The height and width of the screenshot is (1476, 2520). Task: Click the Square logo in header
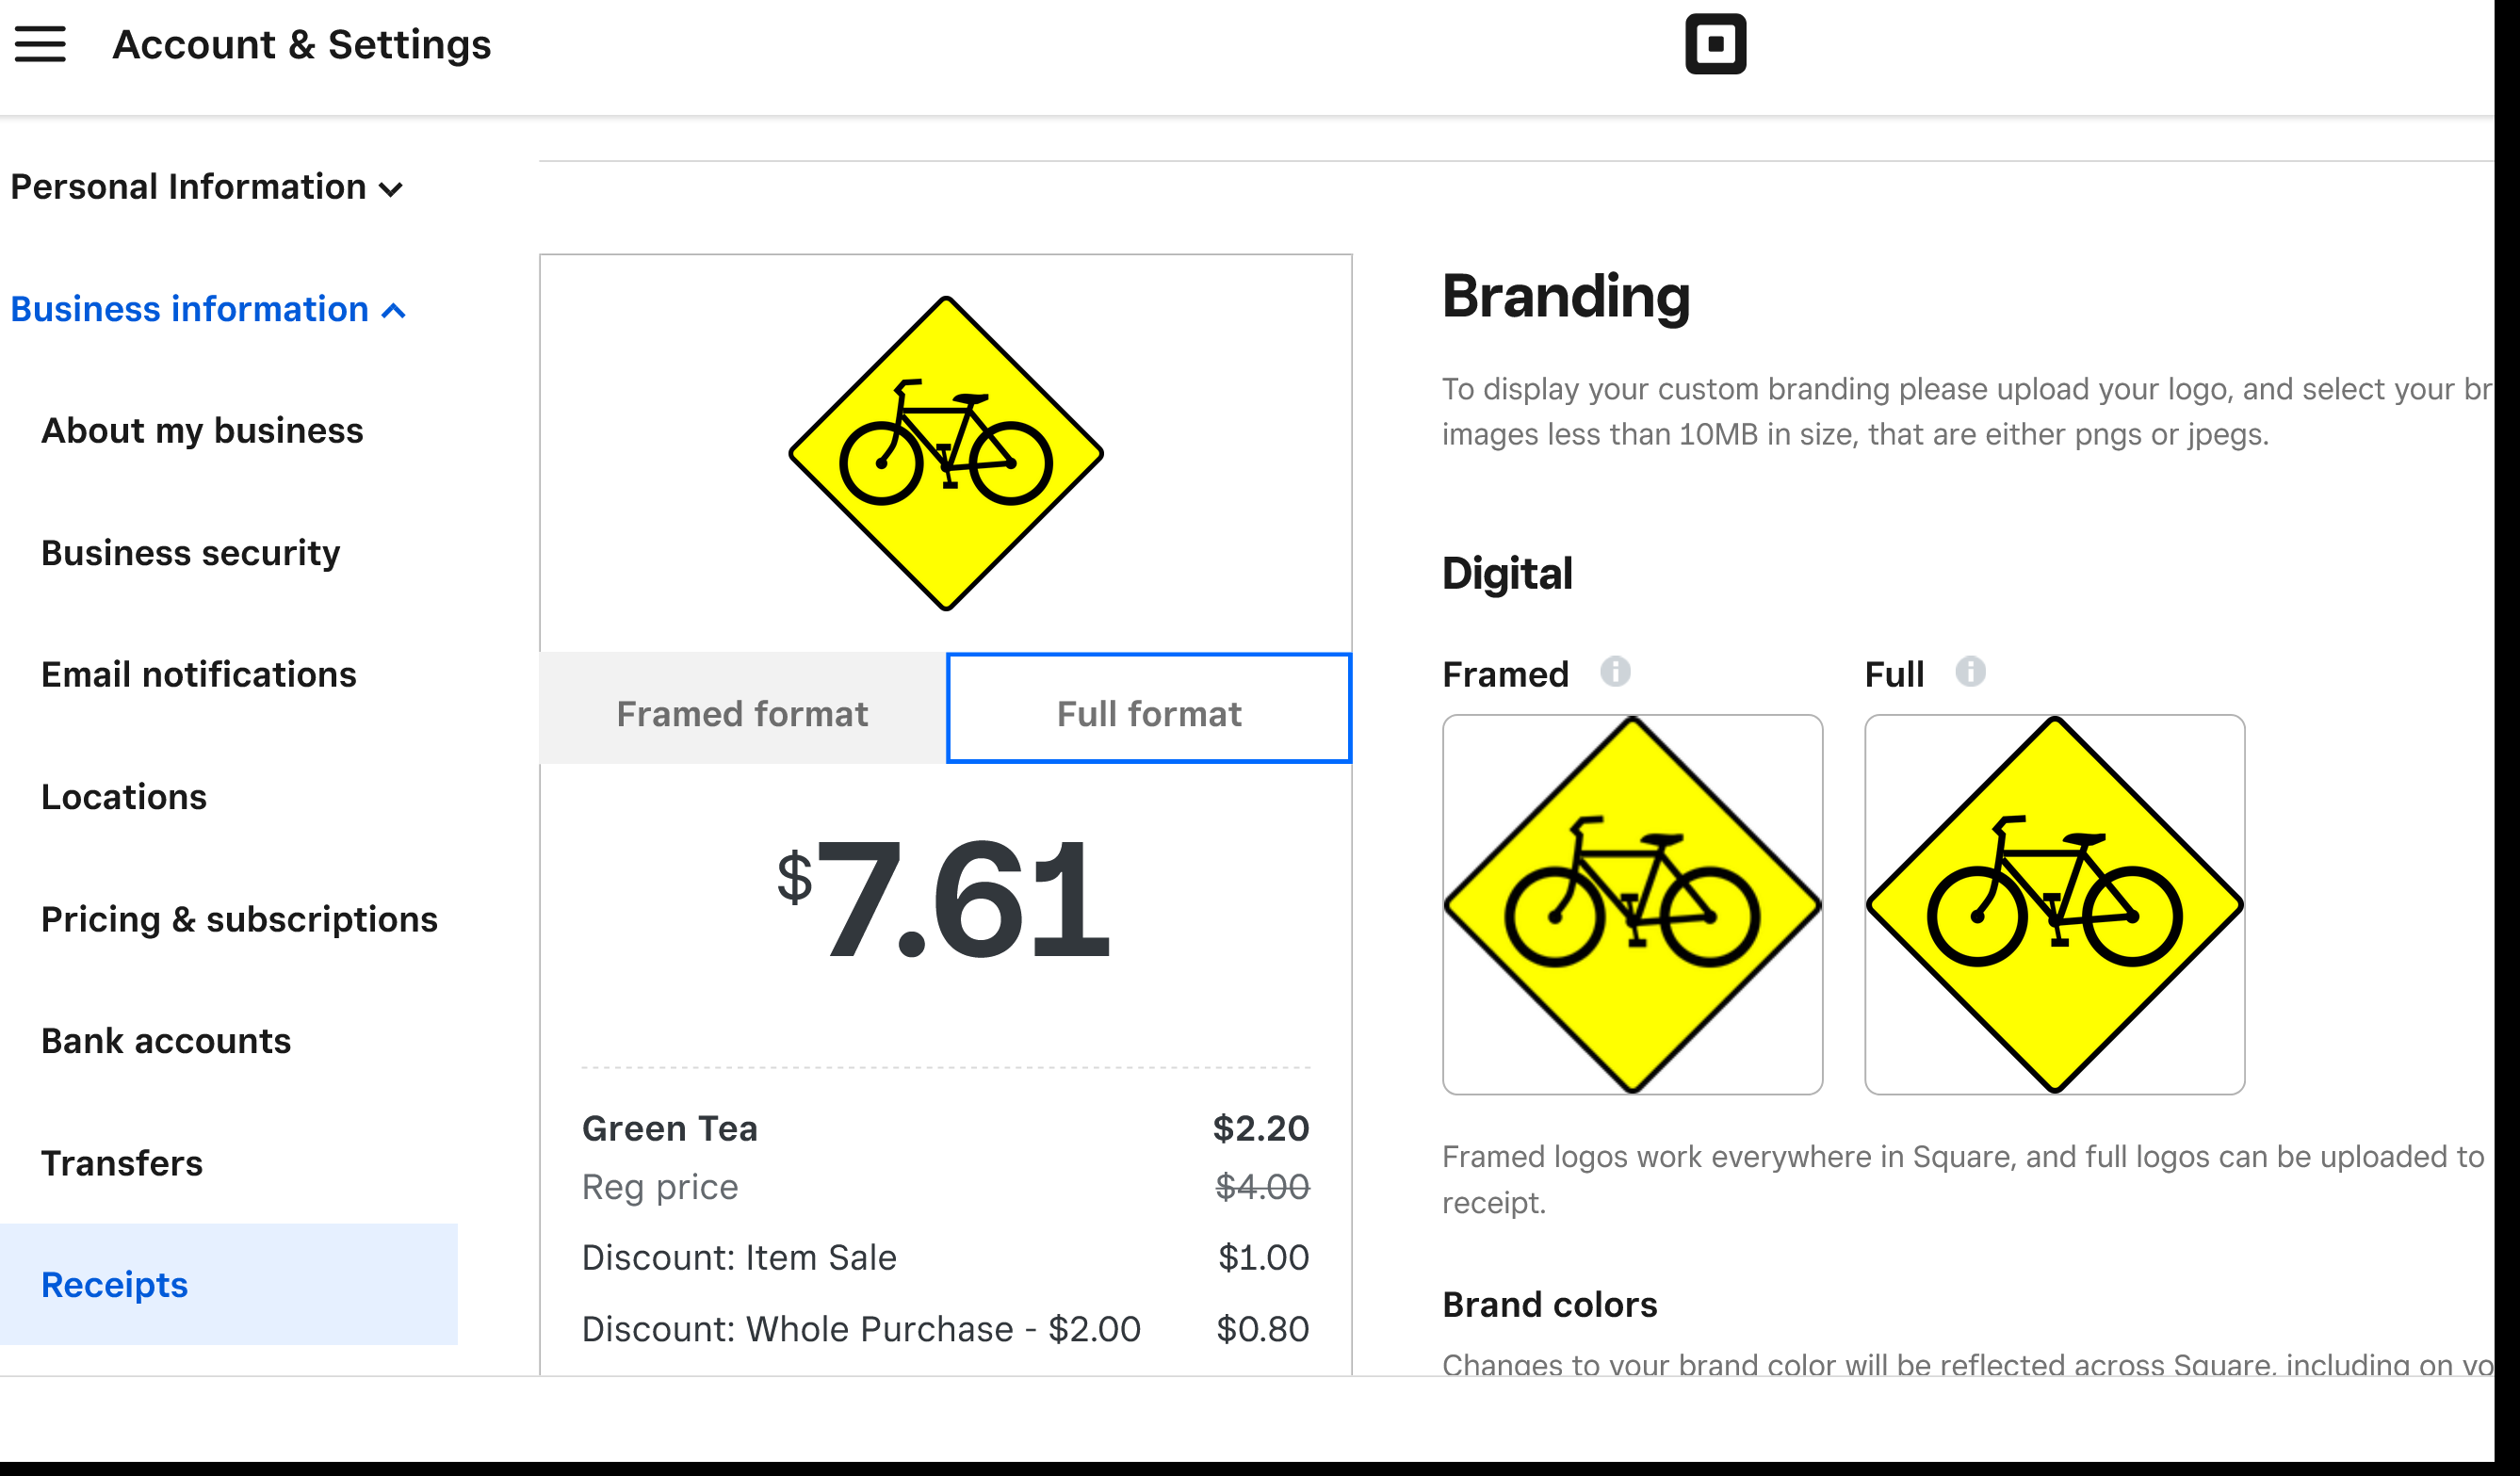click(1715, 44)
